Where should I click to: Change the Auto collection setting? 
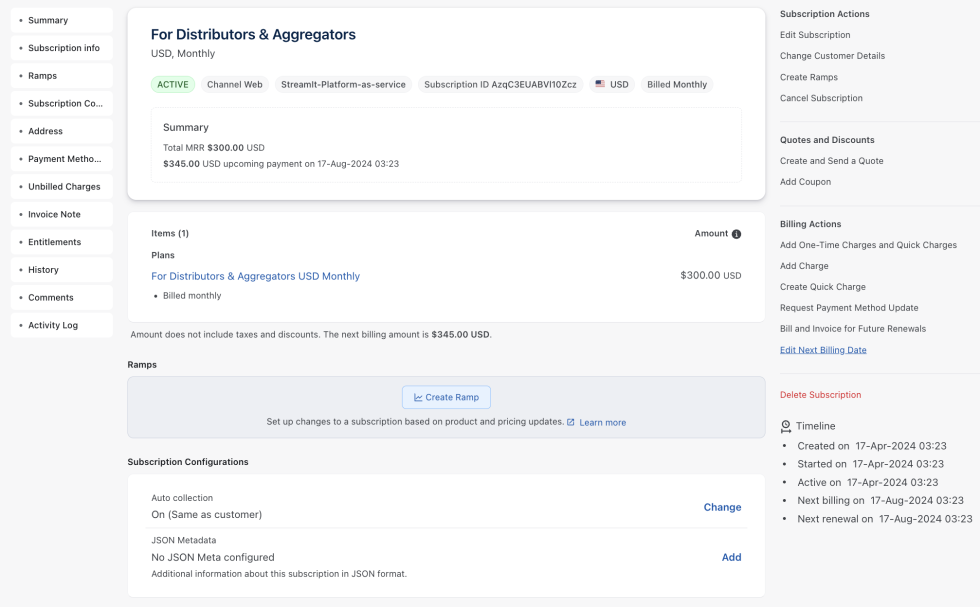point(722,507)
